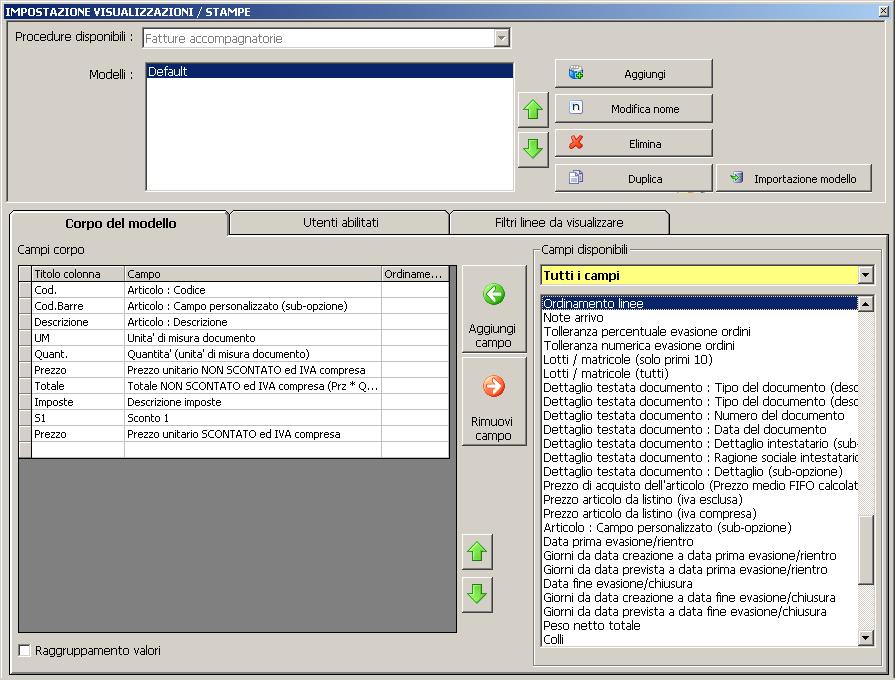The height and width of the screenshot is (680, 895).
Task: Click the green Aggiungi campo arrow icon
Action: pyautogui.click(x=493, y=295)
